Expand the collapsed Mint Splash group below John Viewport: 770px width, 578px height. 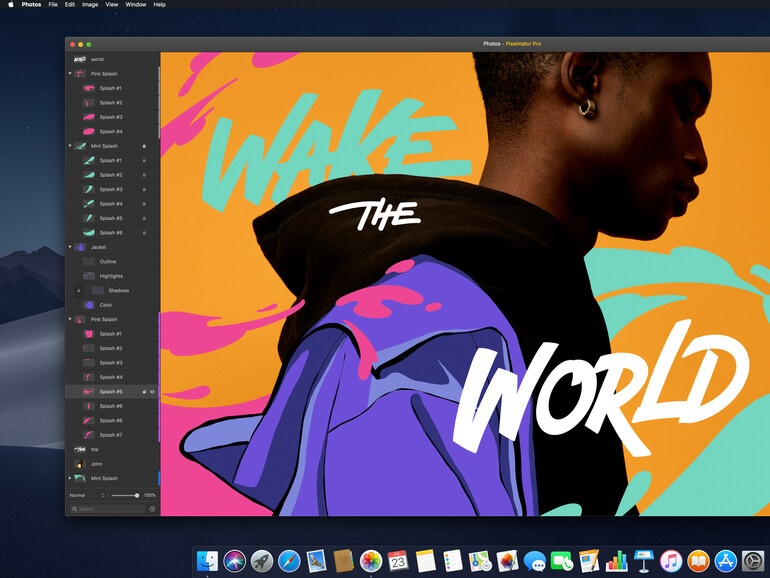point(70,478)
